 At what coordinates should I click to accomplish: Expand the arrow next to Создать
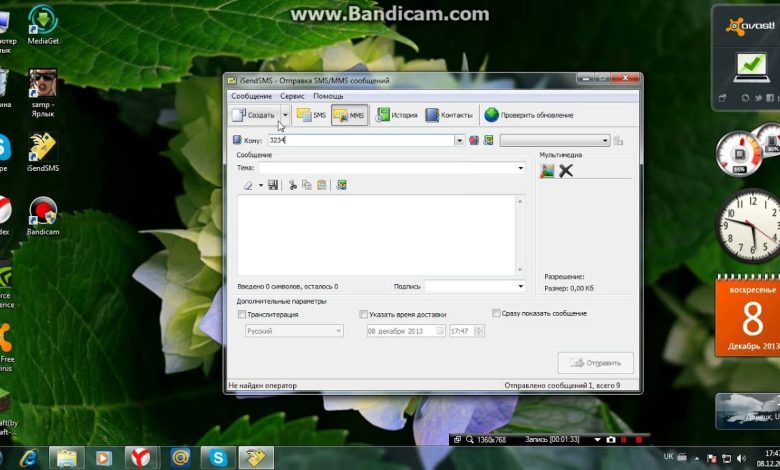285,115
